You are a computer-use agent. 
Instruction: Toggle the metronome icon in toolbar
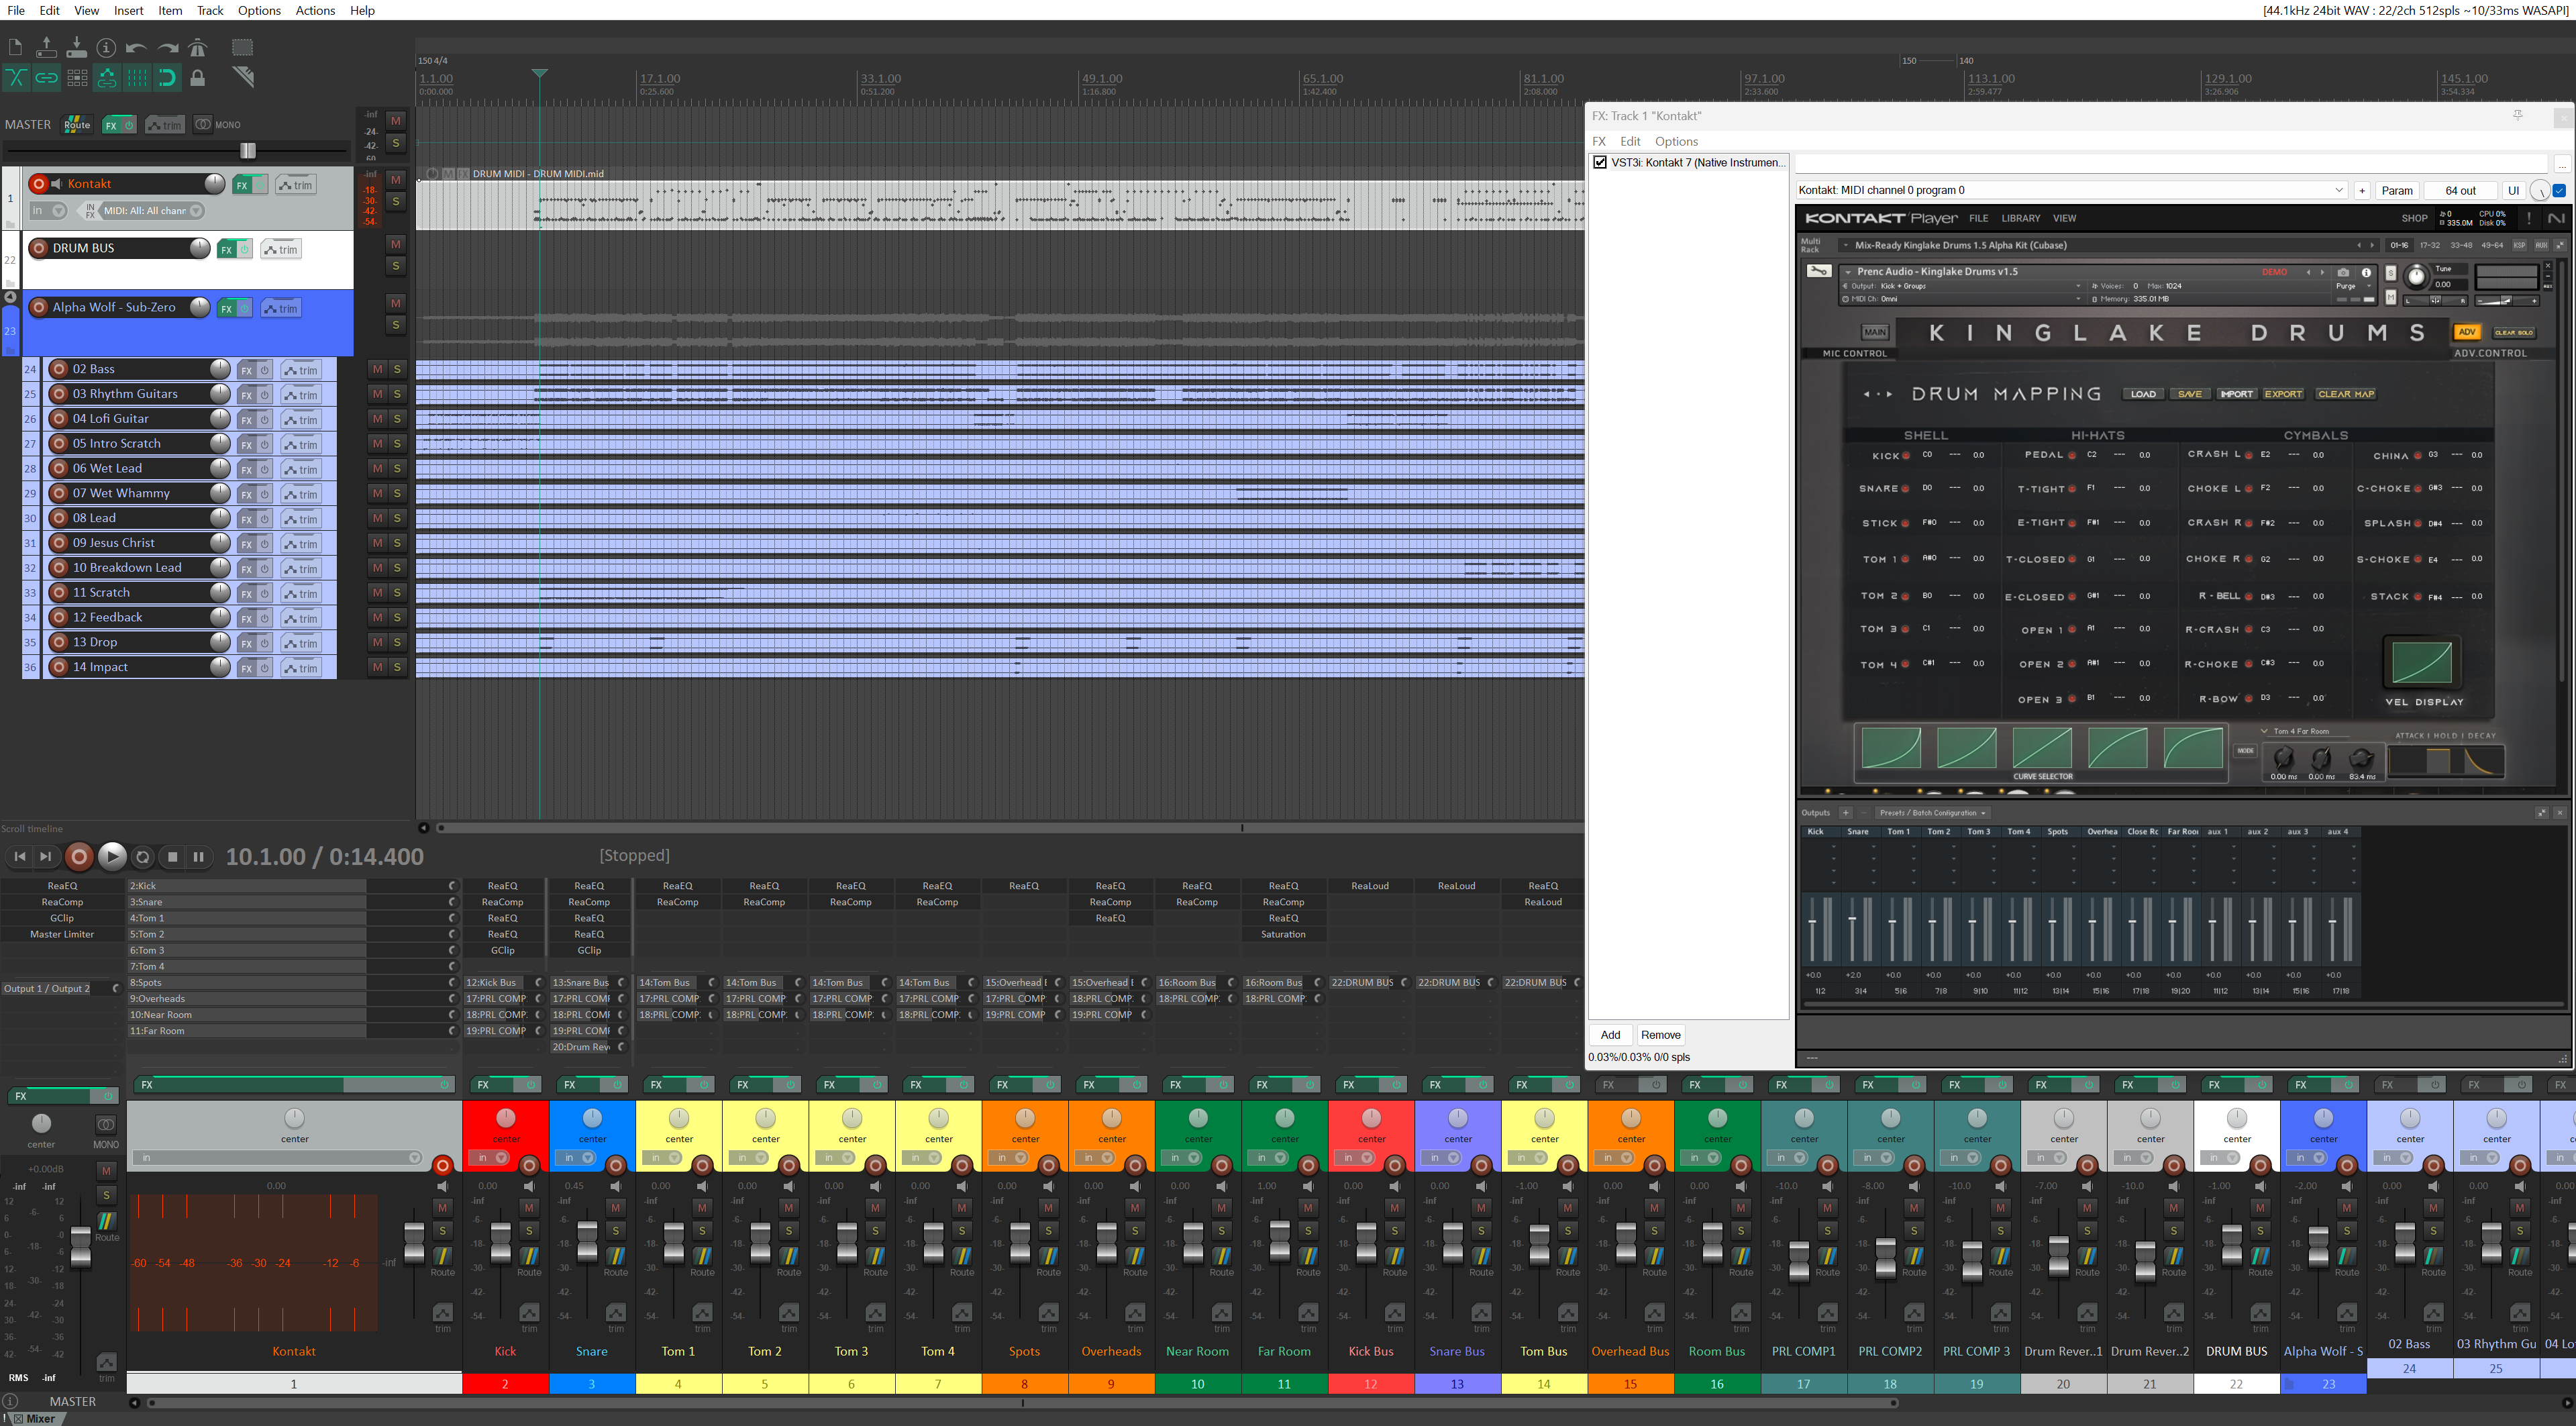pyautogui.click(x=197, y=47)
